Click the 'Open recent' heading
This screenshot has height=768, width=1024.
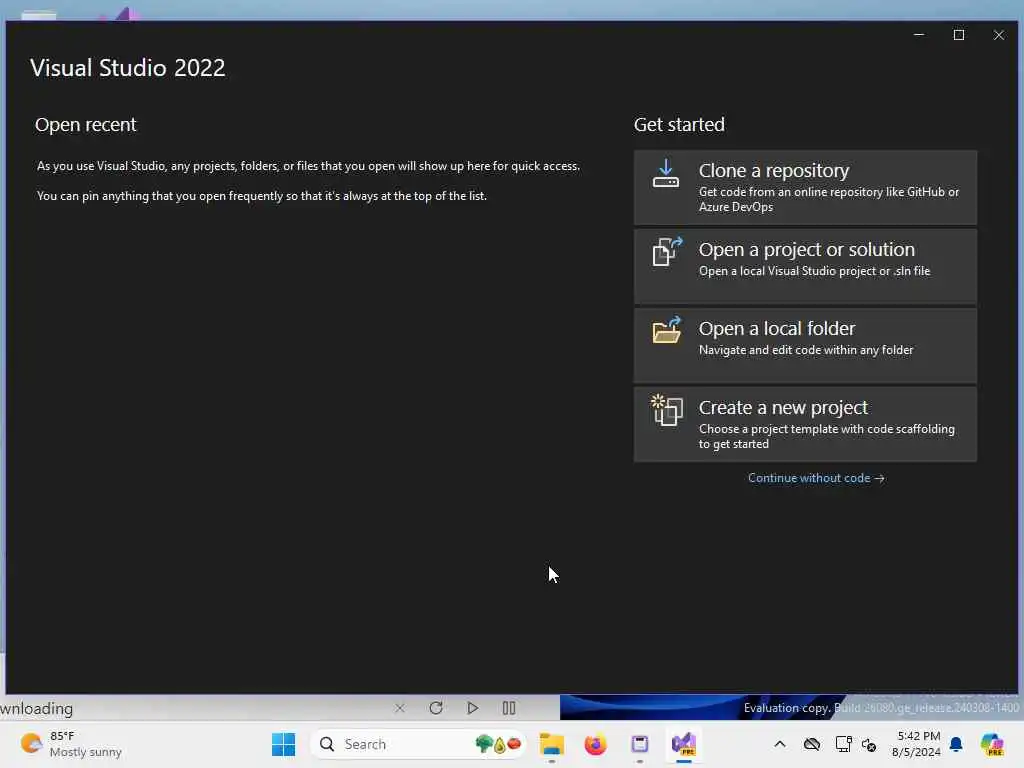click(x=86, y=125)
